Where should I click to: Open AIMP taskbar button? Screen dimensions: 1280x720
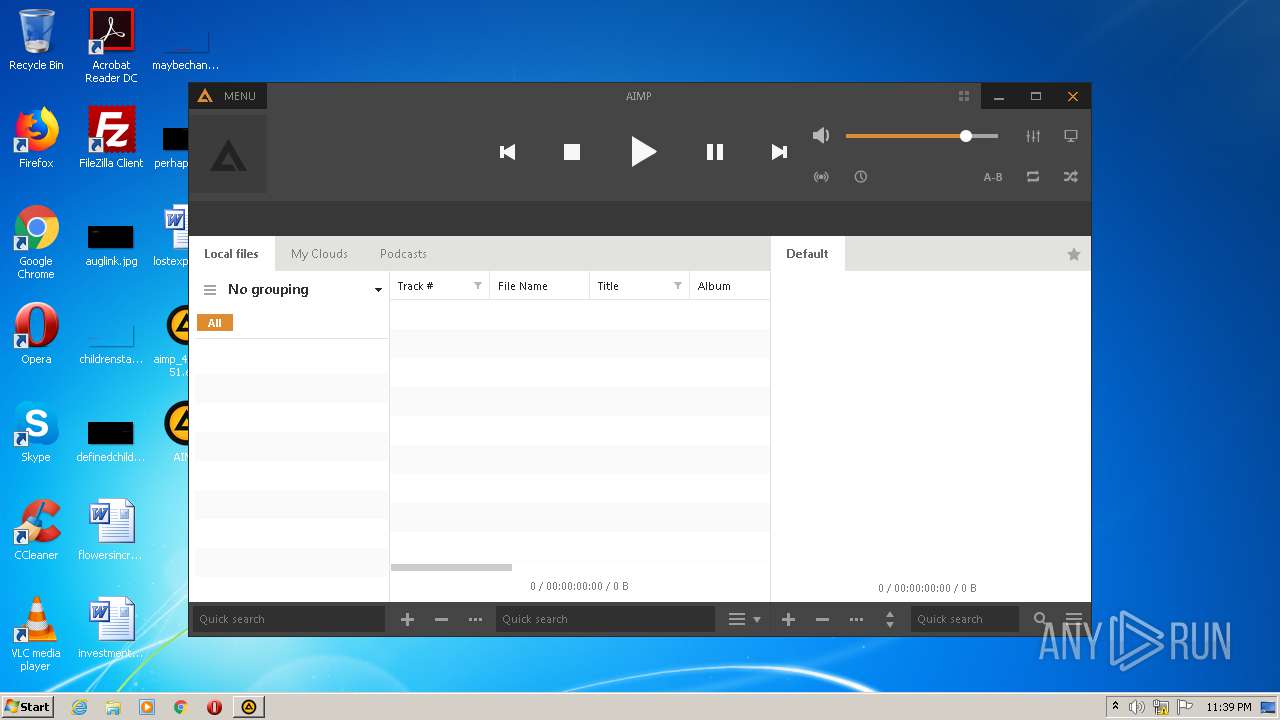pyautogui.click(x=249, y=707)
